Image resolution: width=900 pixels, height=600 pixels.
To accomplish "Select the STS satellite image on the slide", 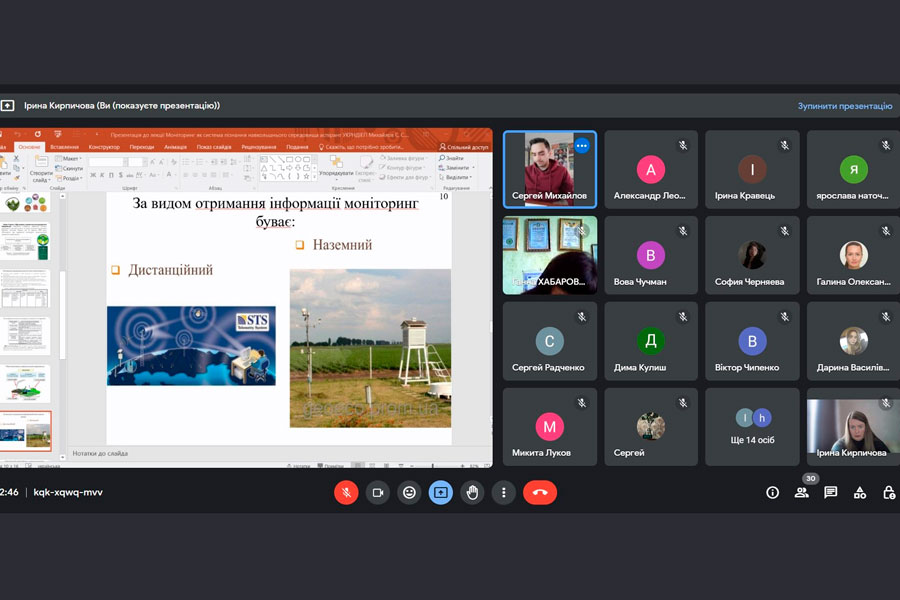I will [191, 346].
